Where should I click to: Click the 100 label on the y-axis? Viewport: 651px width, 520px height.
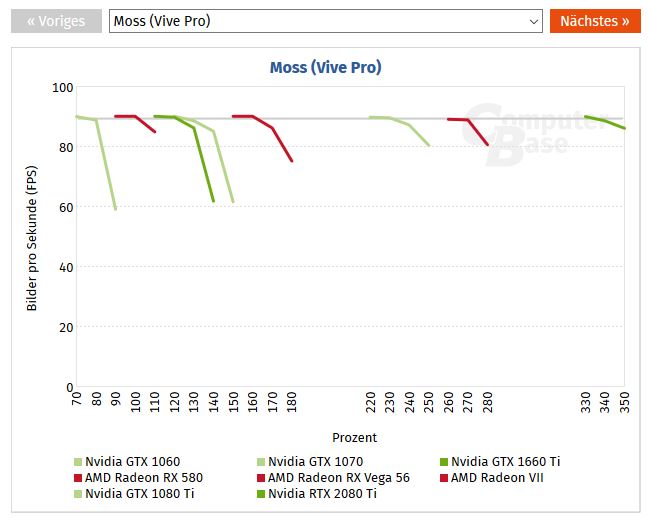63,88
